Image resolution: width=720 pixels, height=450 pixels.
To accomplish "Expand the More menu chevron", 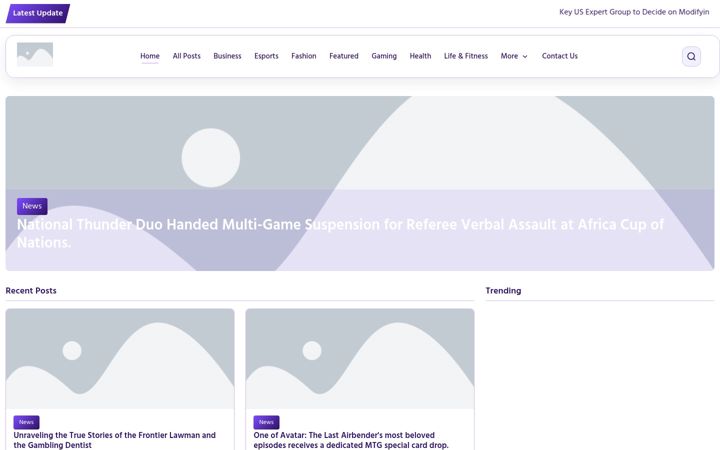I will pyautogui.click(x=525, y=56).
